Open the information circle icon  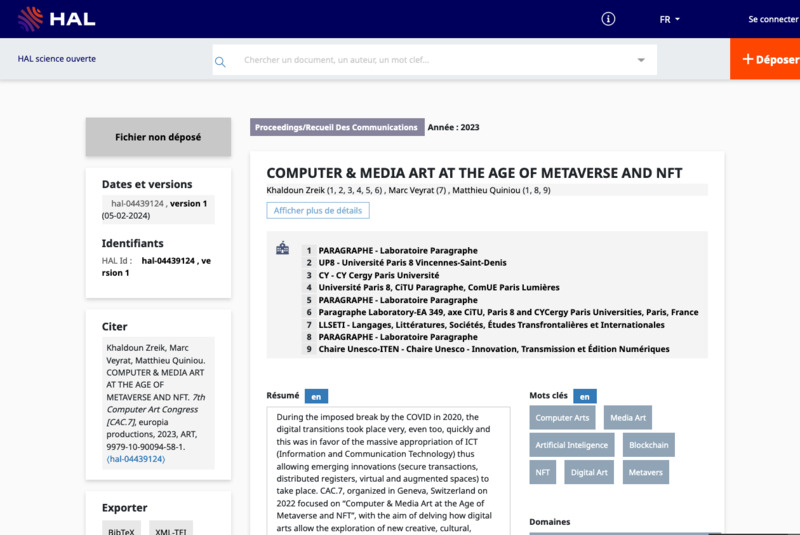[x=608, y=19]
